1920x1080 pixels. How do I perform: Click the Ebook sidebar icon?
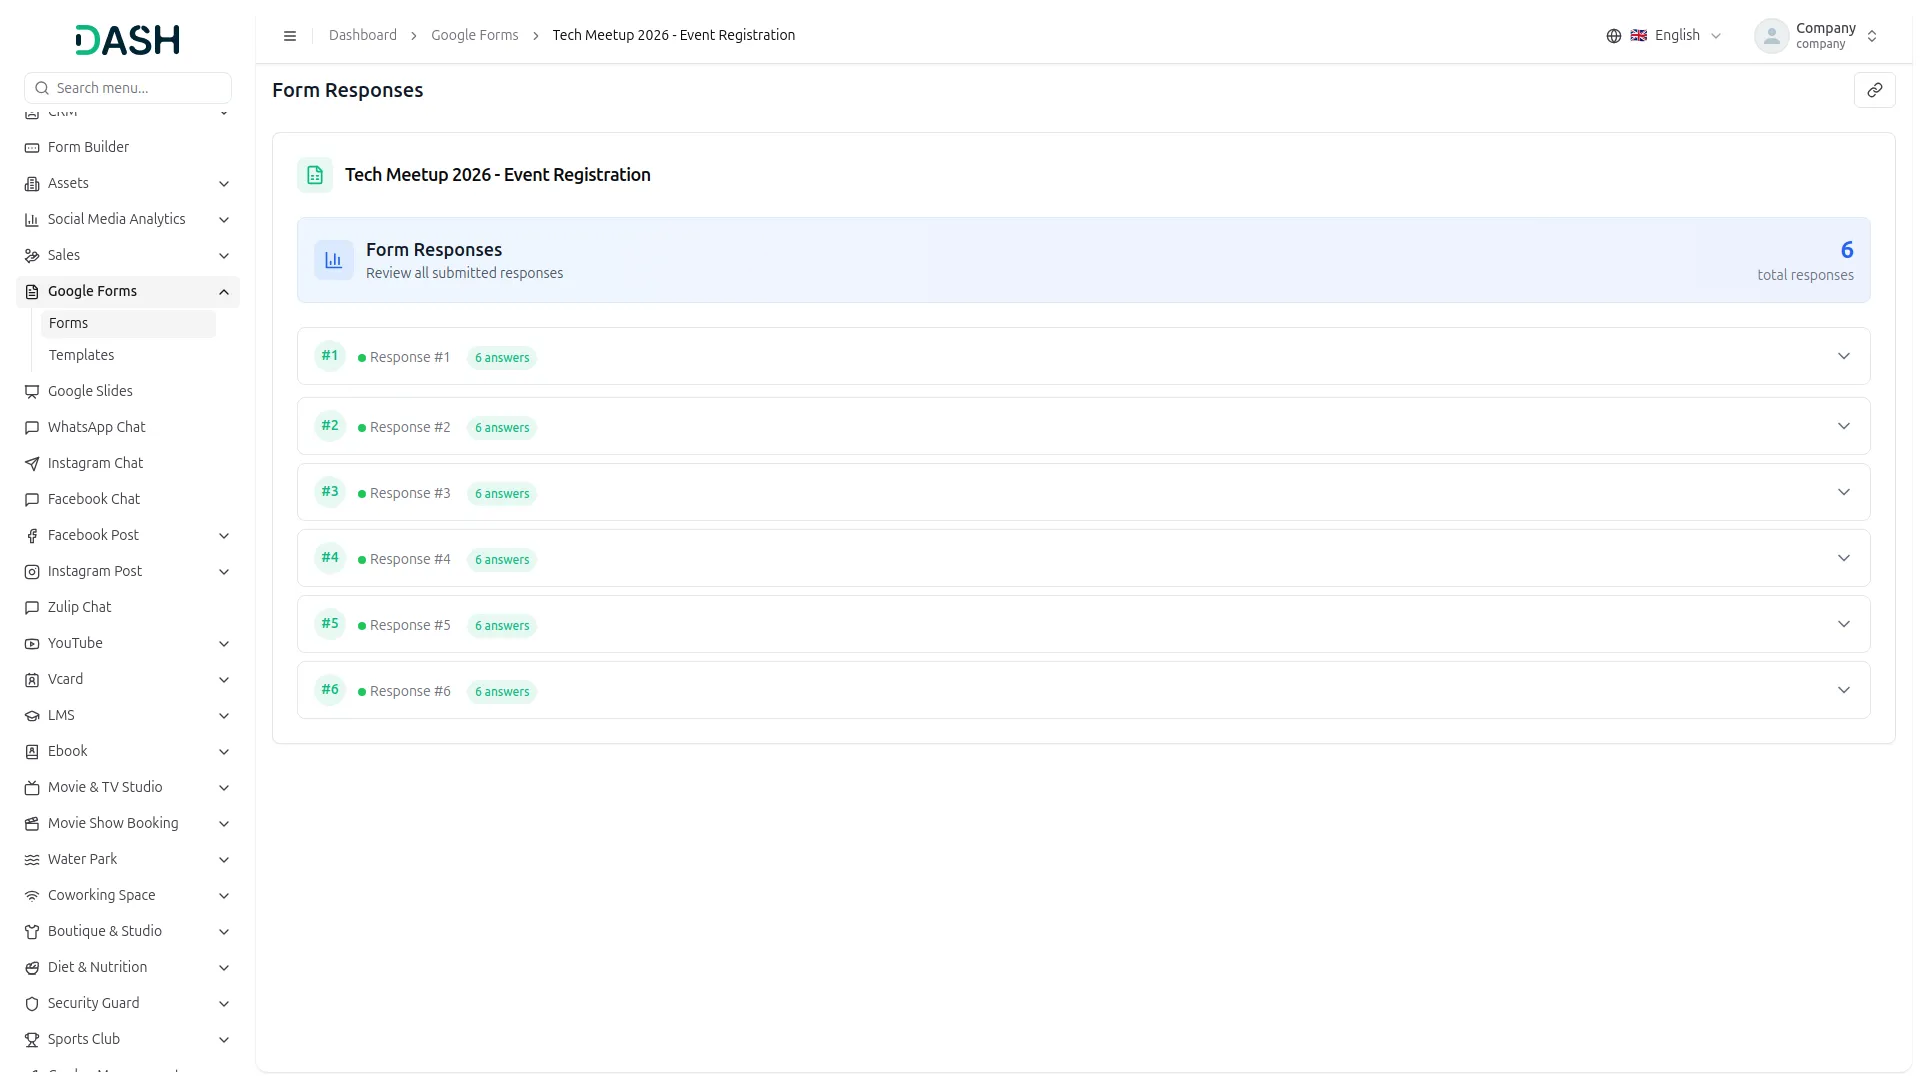32,752
